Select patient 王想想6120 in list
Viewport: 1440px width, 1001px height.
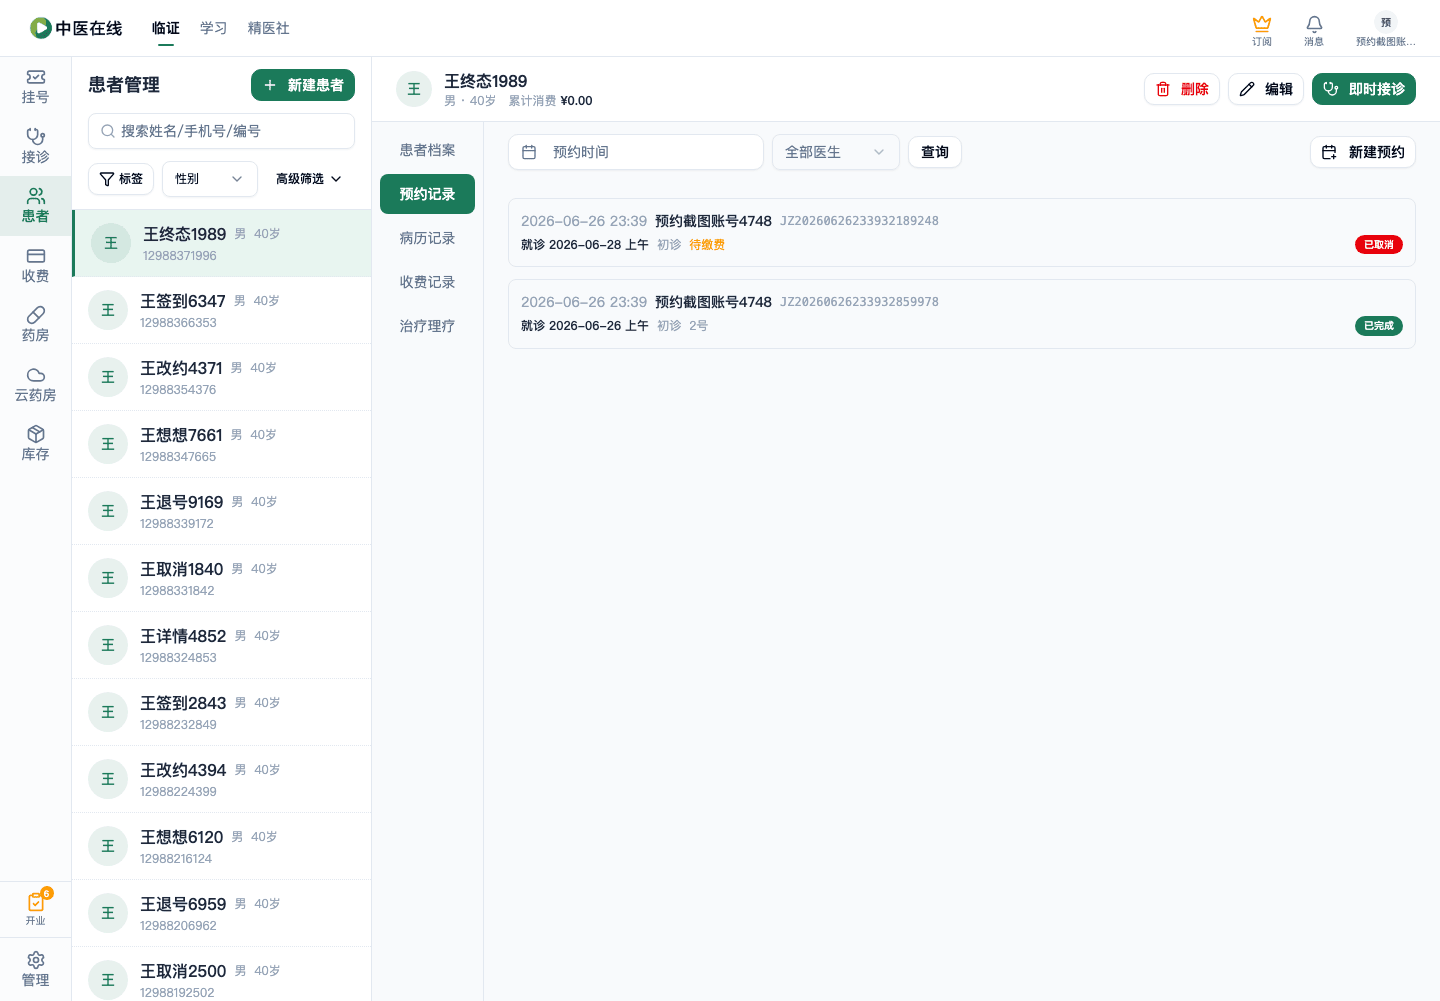(x=221, y=846)
